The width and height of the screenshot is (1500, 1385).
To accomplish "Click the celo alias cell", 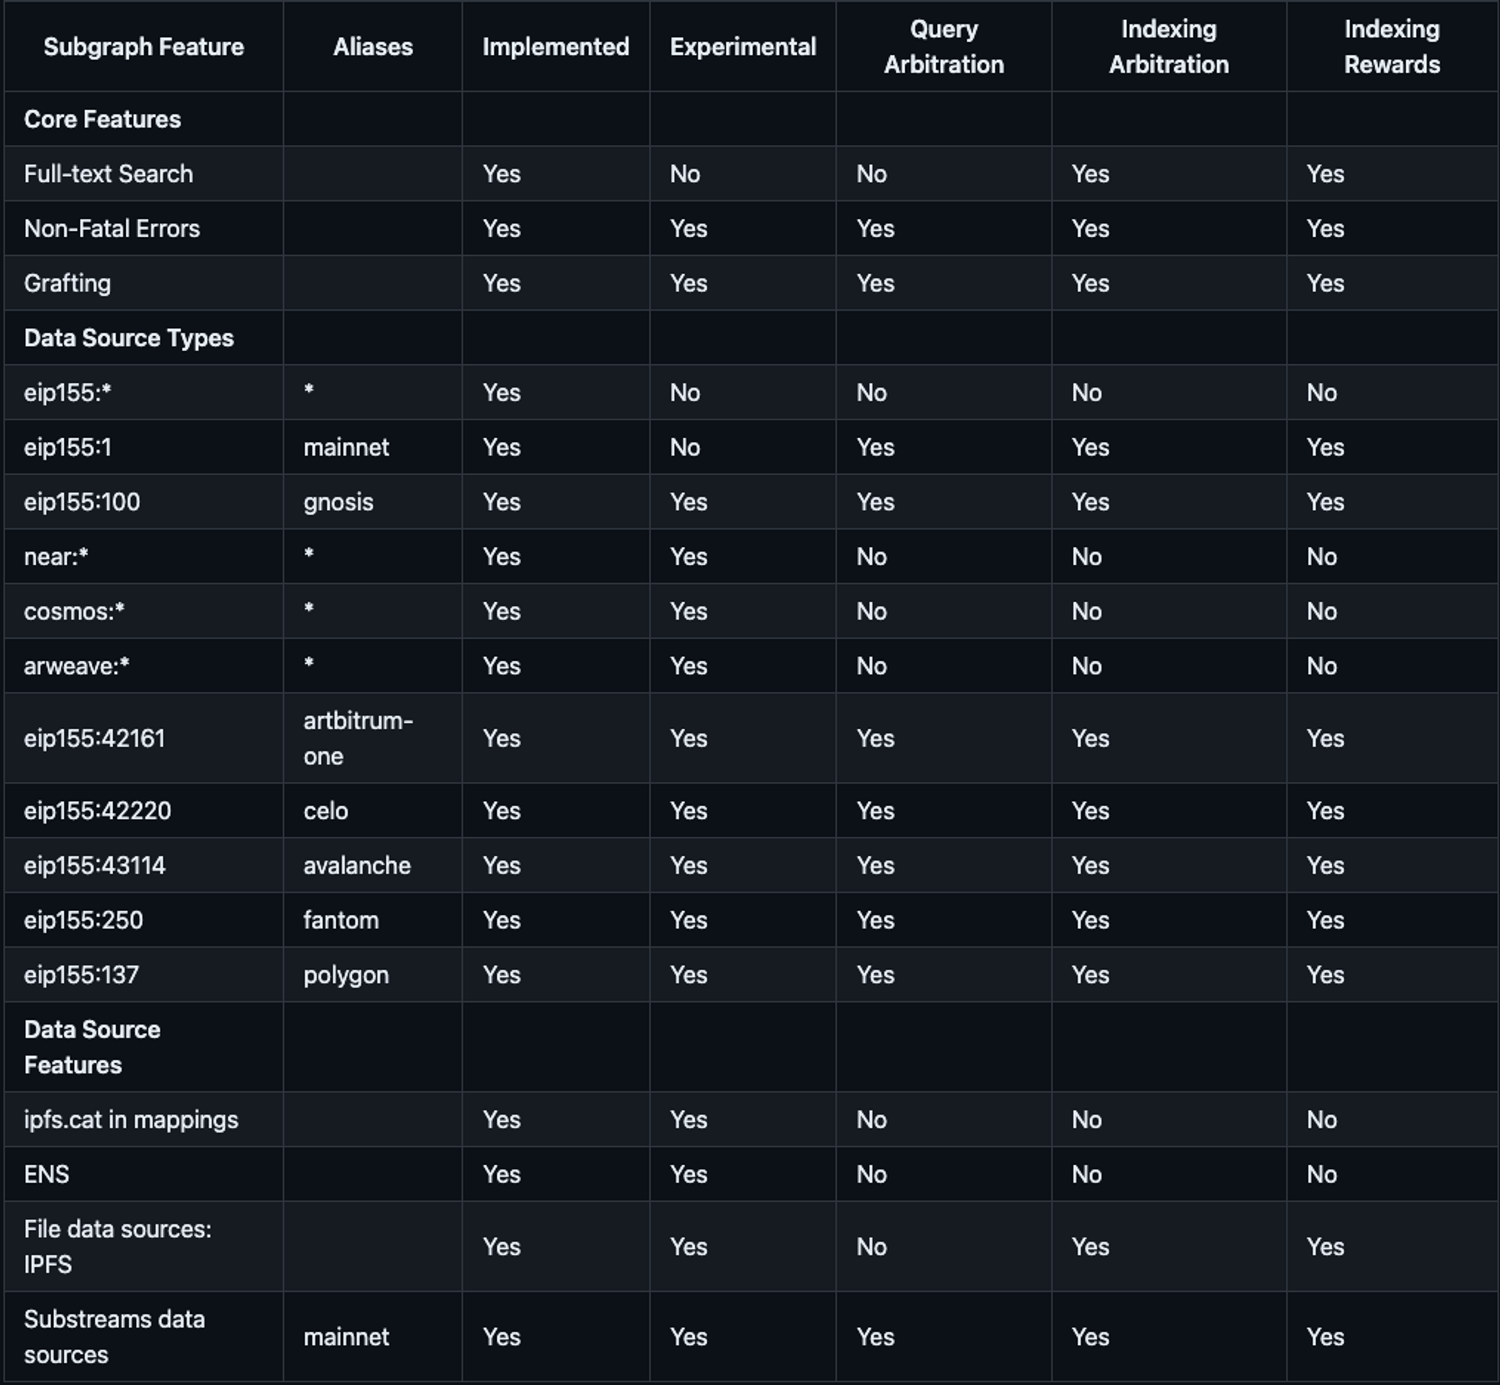I will [x=326, y=811].
